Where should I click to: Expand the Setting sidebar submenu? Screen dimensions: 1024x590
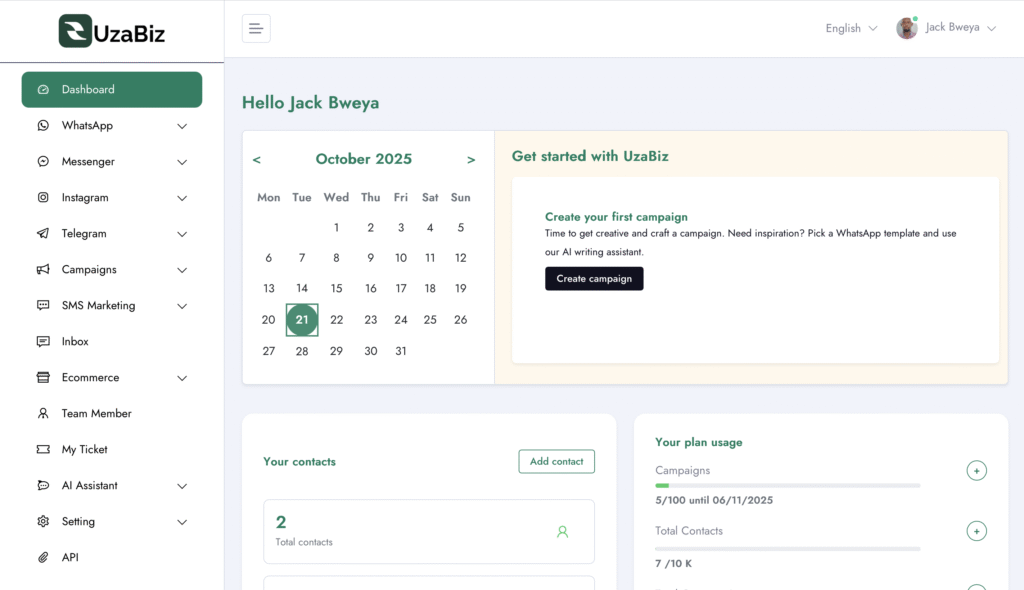point(182,522)
